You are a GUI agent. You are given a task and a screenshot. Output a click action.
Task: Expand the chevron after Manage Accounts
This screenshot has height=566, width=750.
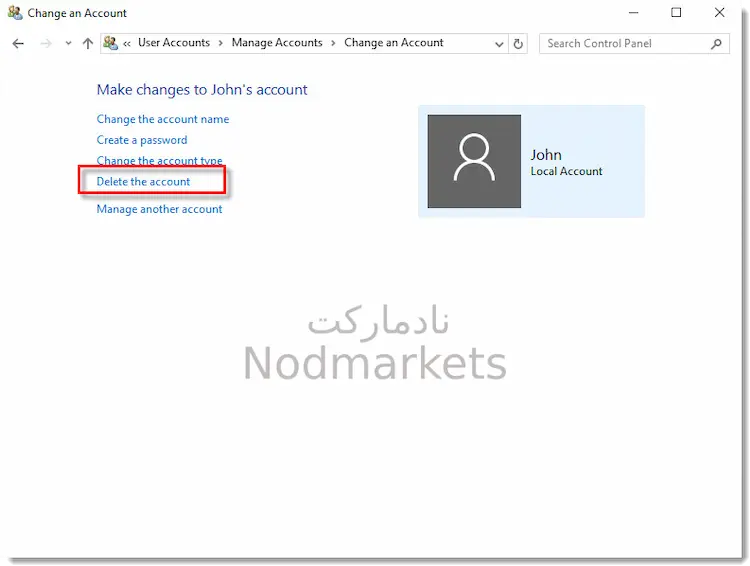coord(333,44)
